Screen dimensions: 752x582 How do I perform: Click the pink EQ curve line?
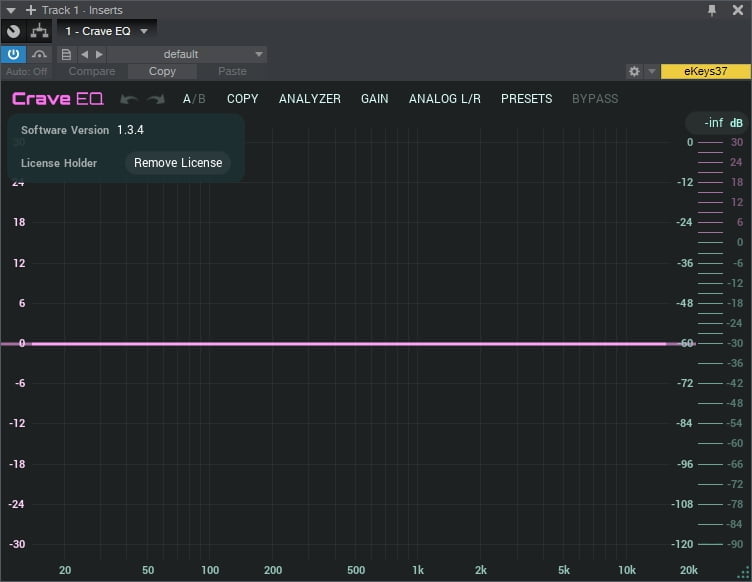[350, 343]
